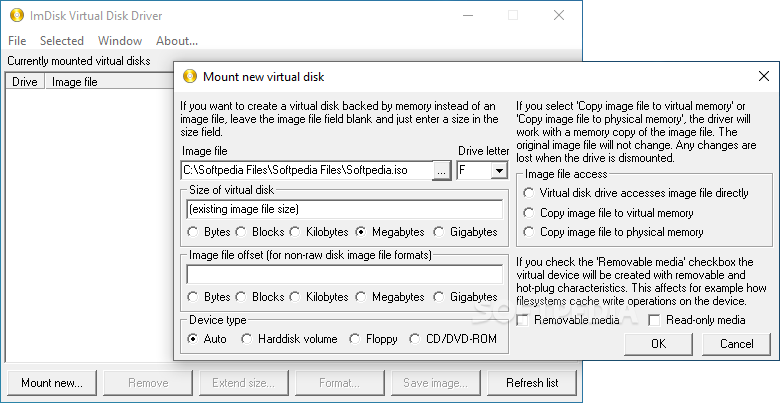Close the ImDisk Virtual Disk Driver window

[x=559, y=15]
